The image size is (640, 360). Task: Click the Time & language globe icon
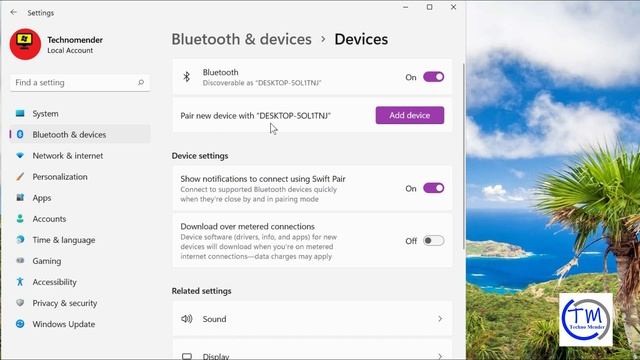pos(20,240)
